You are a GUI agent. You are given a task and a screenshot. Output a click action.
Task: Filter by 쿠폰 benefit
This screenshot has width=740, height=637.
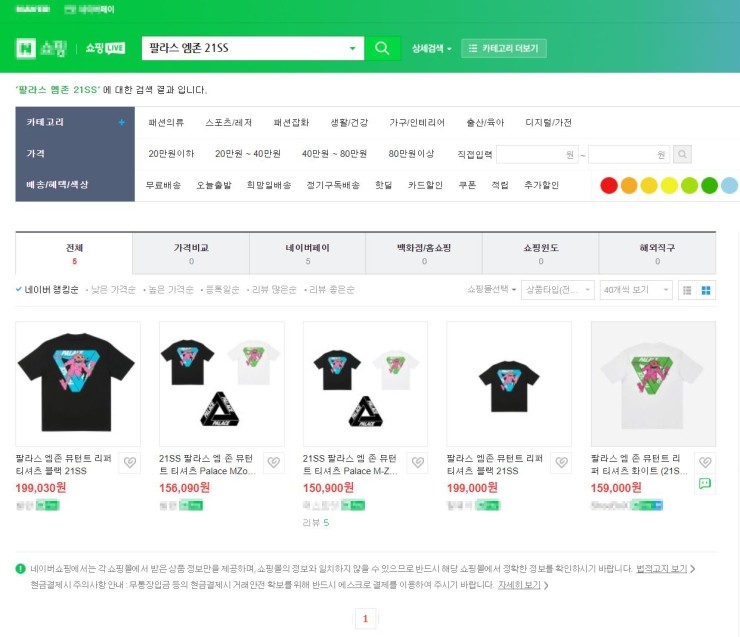click(467, 185)
